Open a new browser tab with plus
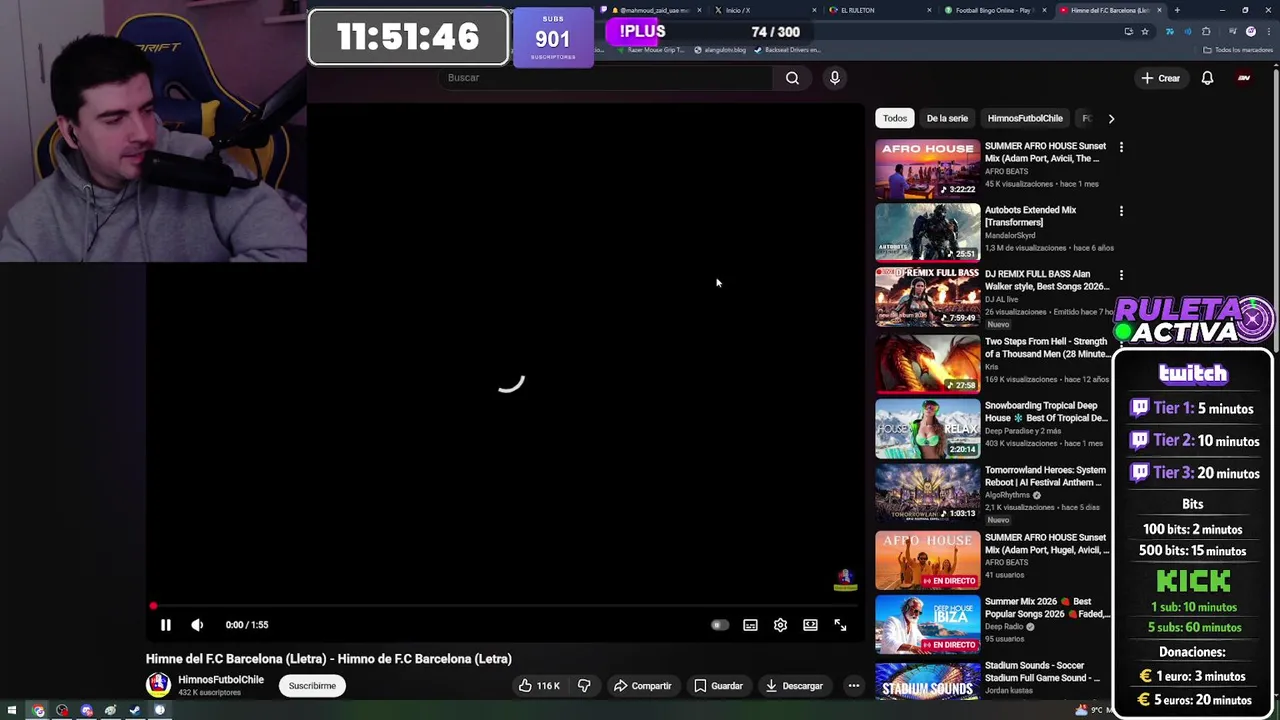 (x=1177, y=10)
